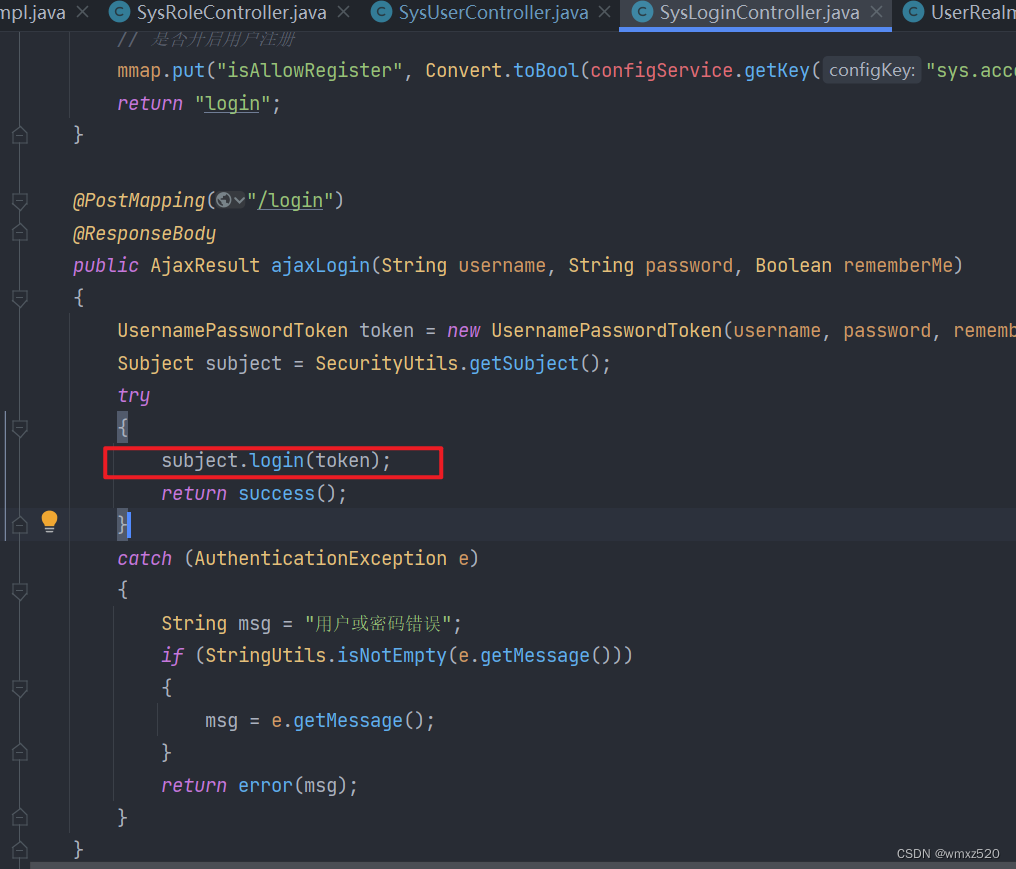This screenshot has width=1016, height=869.
Task: Follow the "login" view link in return statement
Action: [232, 103]
